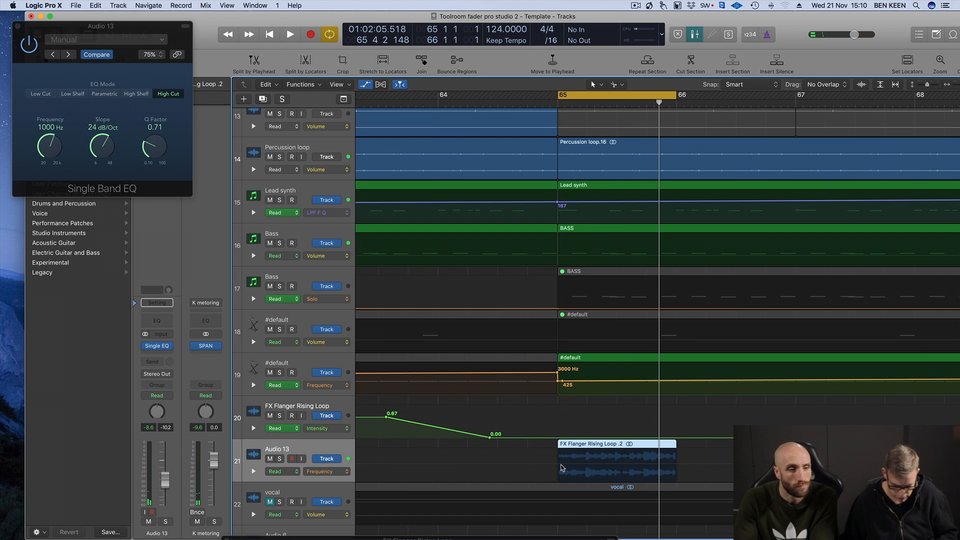Open the Mix menu
960x540 pixels.
(x=206, y=6)
